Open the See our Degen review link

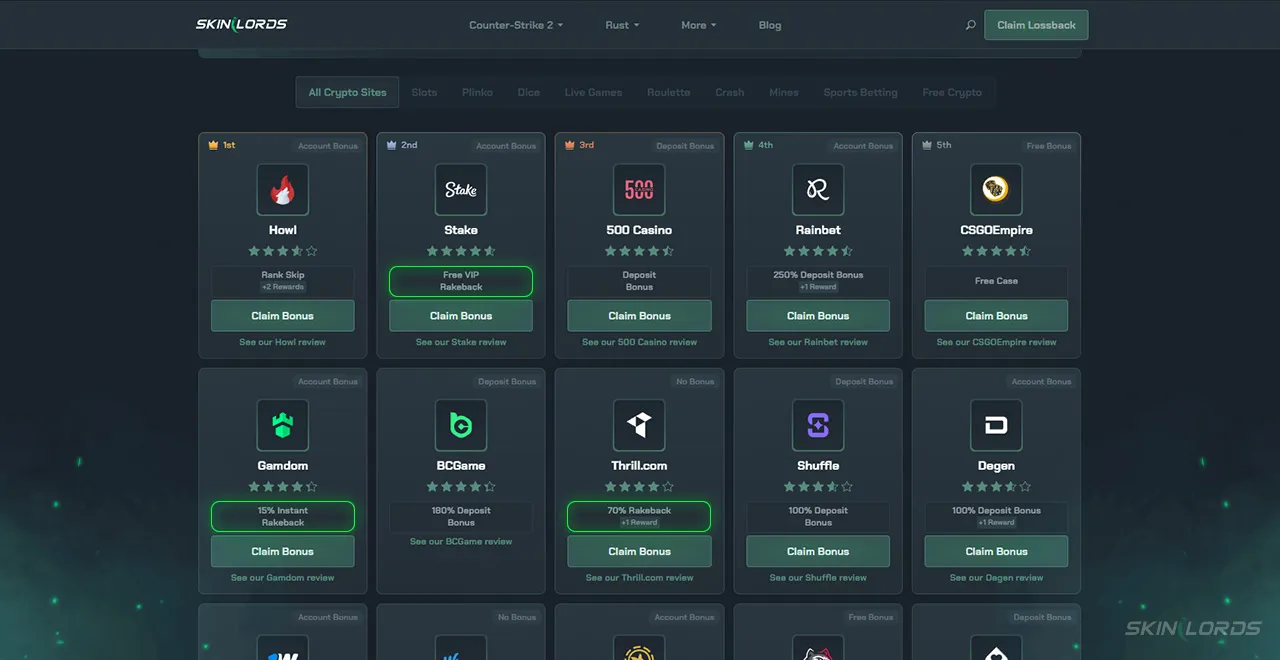996,578
